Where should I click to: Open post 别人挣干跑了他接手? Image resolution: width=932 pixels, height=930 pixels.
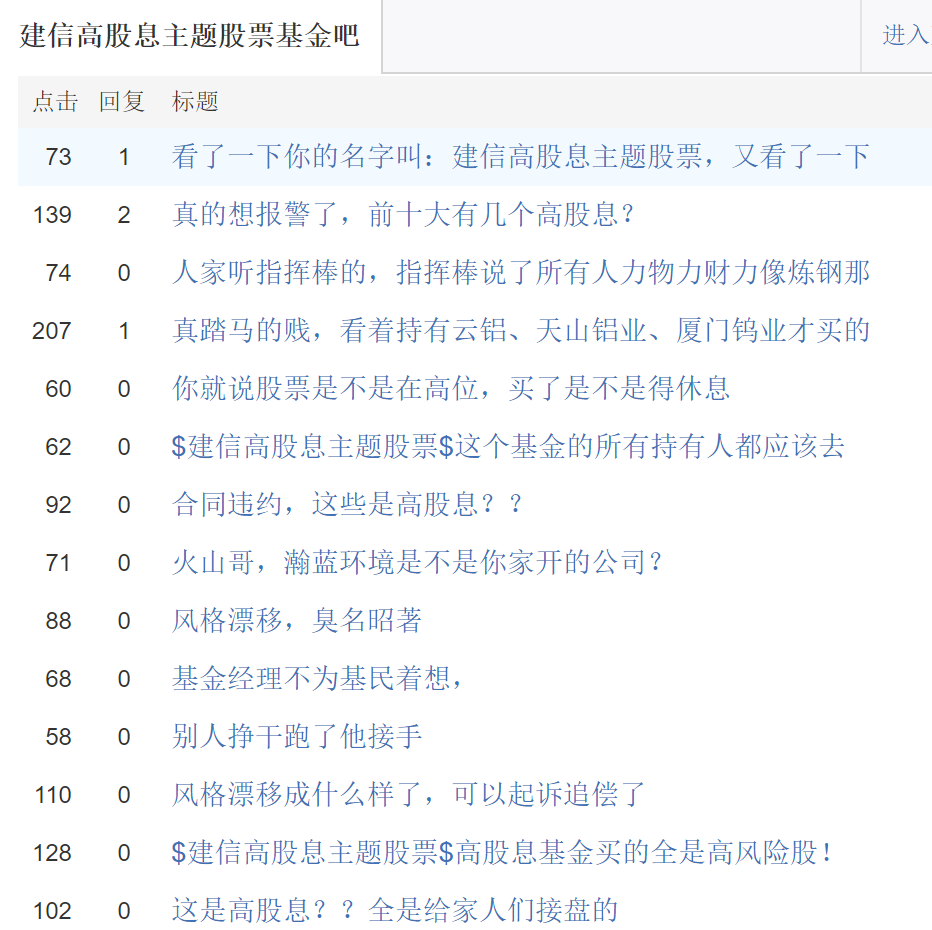[x=297, y=736]
